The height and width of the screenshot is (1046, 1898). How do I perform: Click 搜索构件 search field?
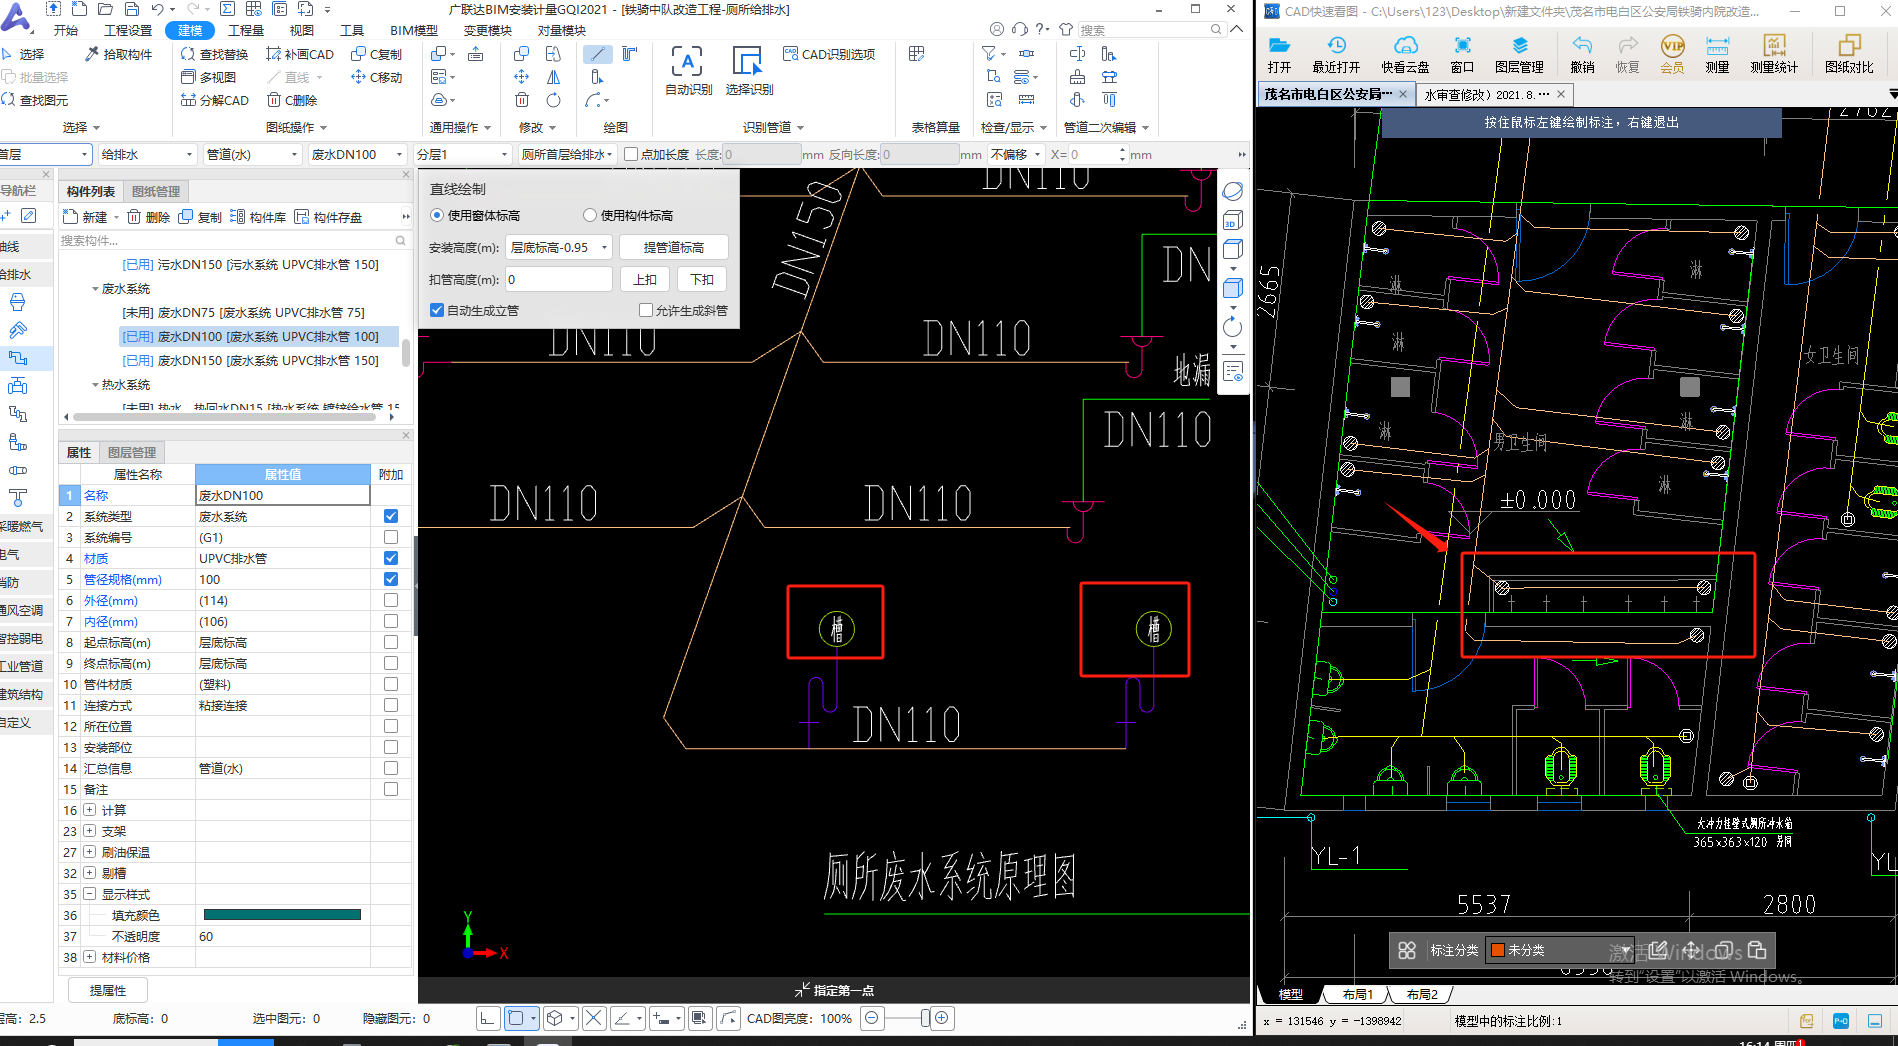(x=232, y=240)
